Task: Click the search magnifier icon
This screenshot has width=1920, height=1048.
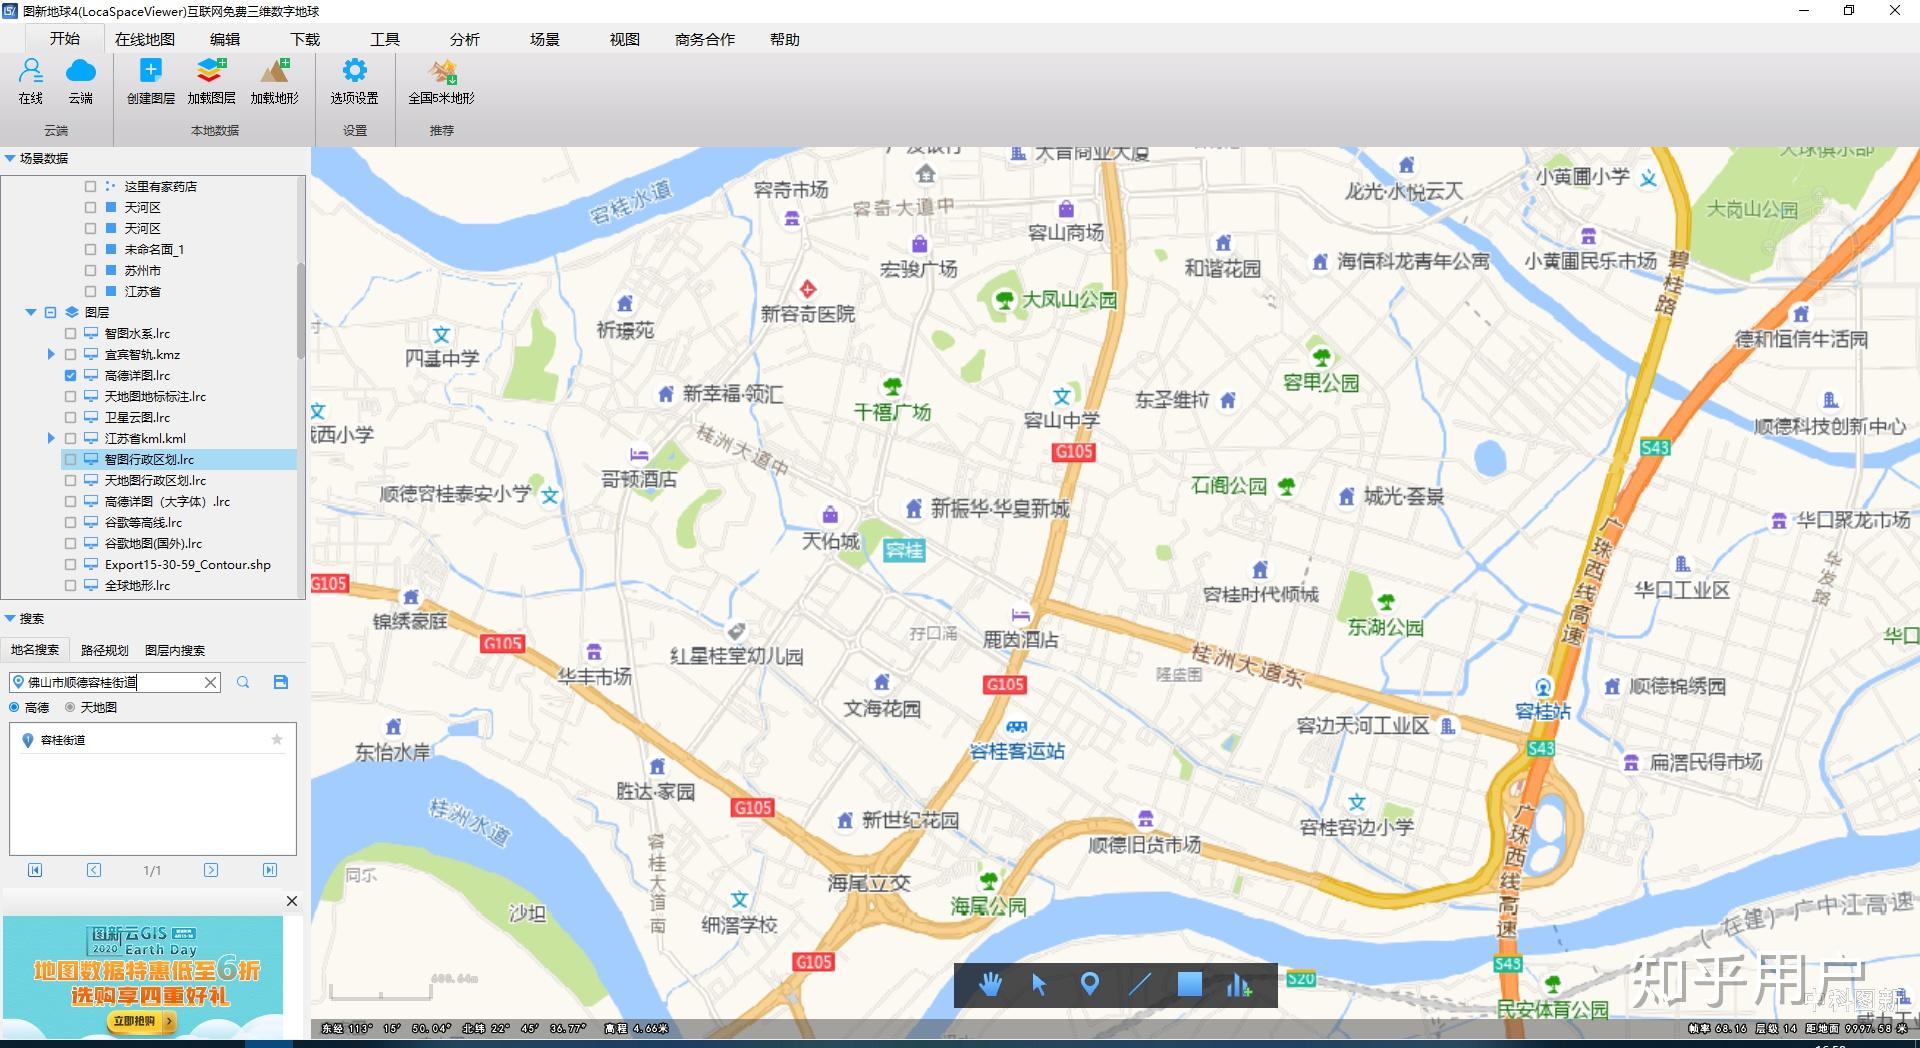Action: 243,682
